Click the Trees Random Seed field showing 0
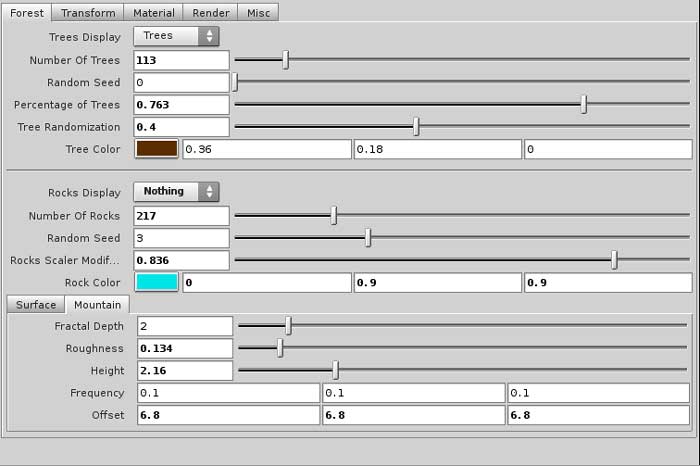Viewport: 700px width, 466px height. [x=181, y=83]
